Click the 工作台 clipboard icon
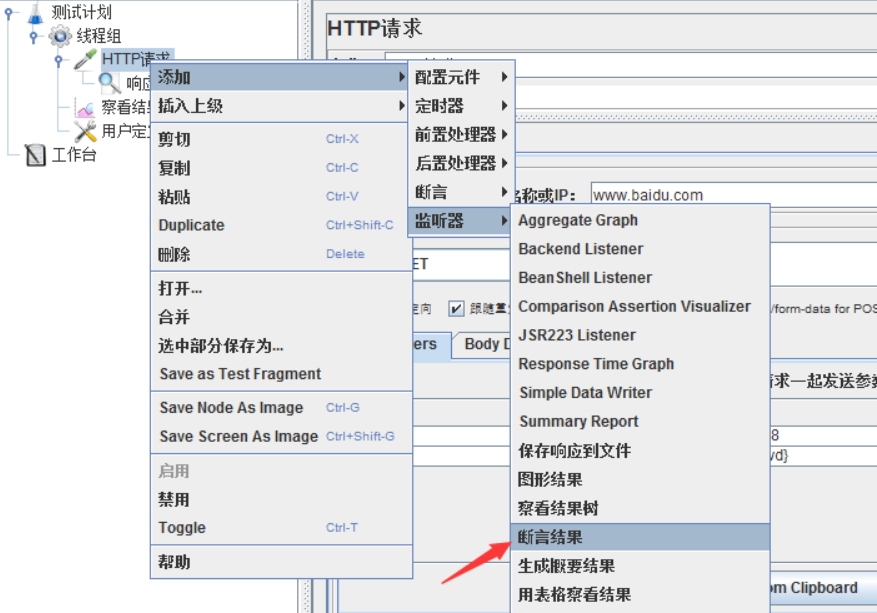The height and width of the screenshot is (613, 877). point(35,155)
